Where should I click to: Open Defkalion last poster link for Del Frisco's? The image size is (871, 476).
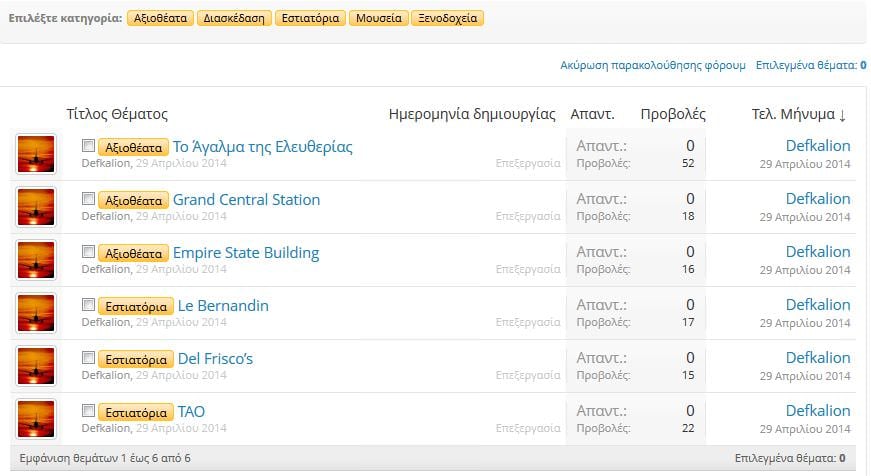[817, 358]
